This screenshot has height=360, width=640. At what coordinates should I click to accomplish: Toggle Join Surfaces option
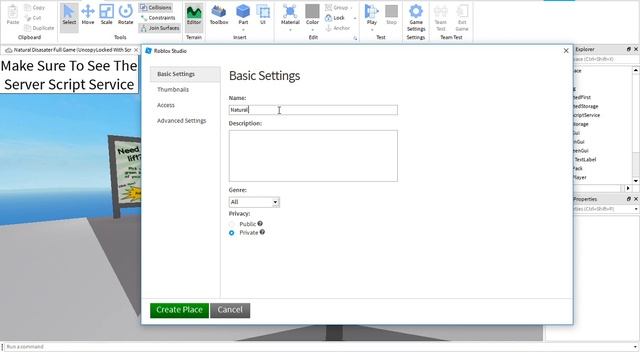click(x=160, y=28)
